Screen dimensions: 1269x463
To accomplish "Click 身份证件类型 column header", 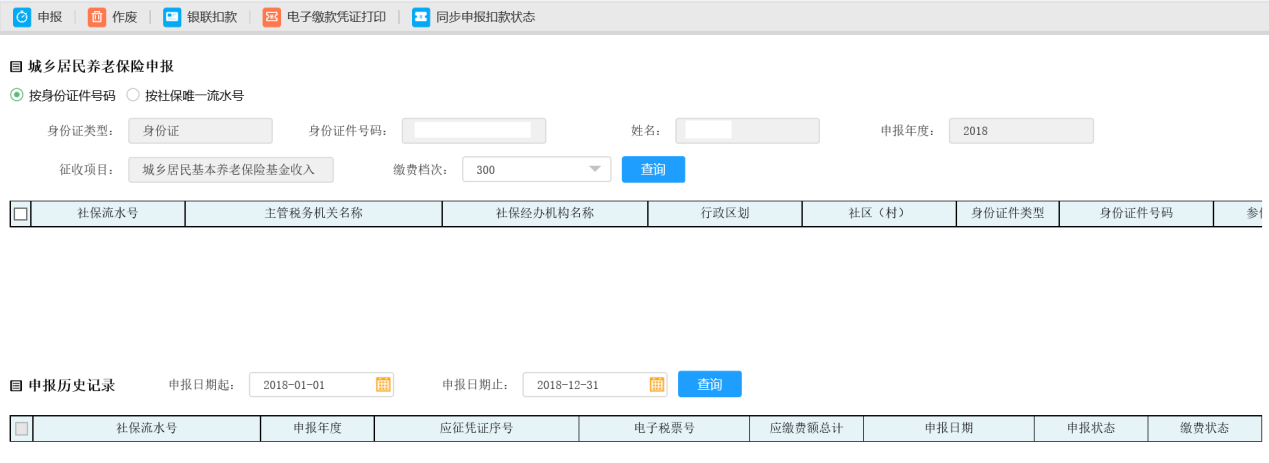I will pos(1008,214).
